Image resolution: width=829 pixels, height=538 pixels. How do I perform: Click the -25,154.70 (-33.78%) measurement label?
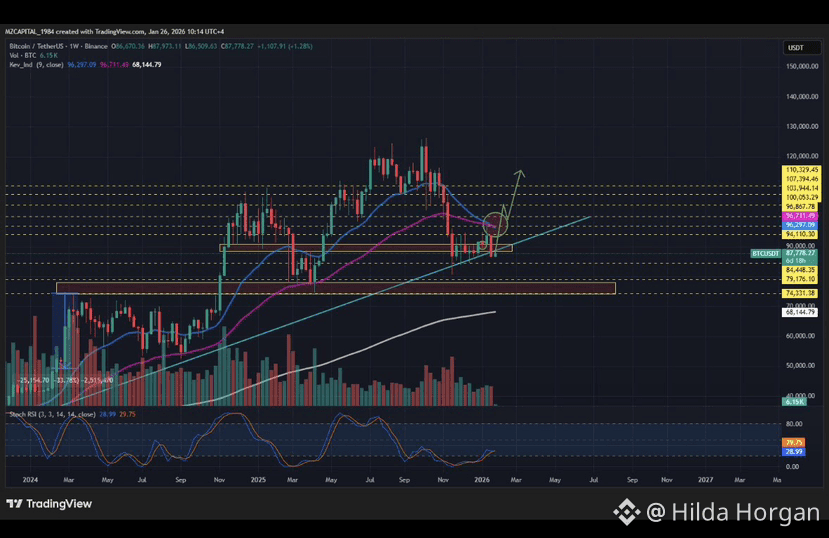[x=65, y=380]
